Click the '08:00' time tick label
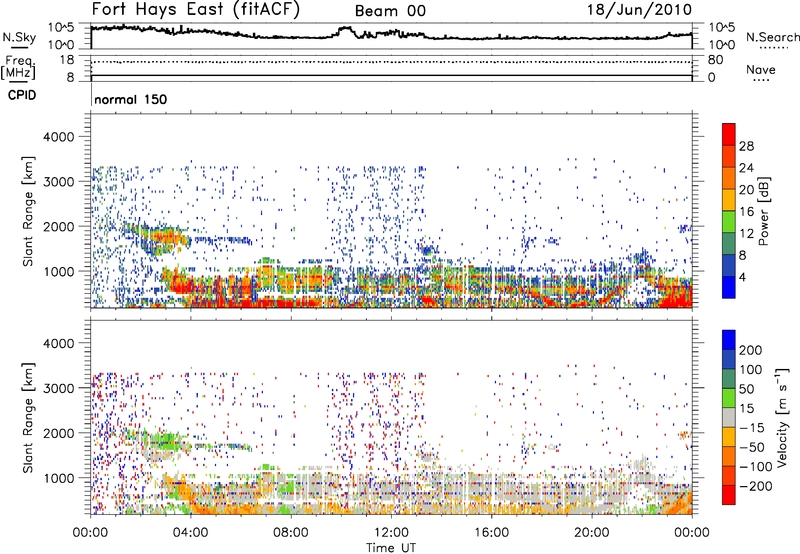 coord(291,533)
